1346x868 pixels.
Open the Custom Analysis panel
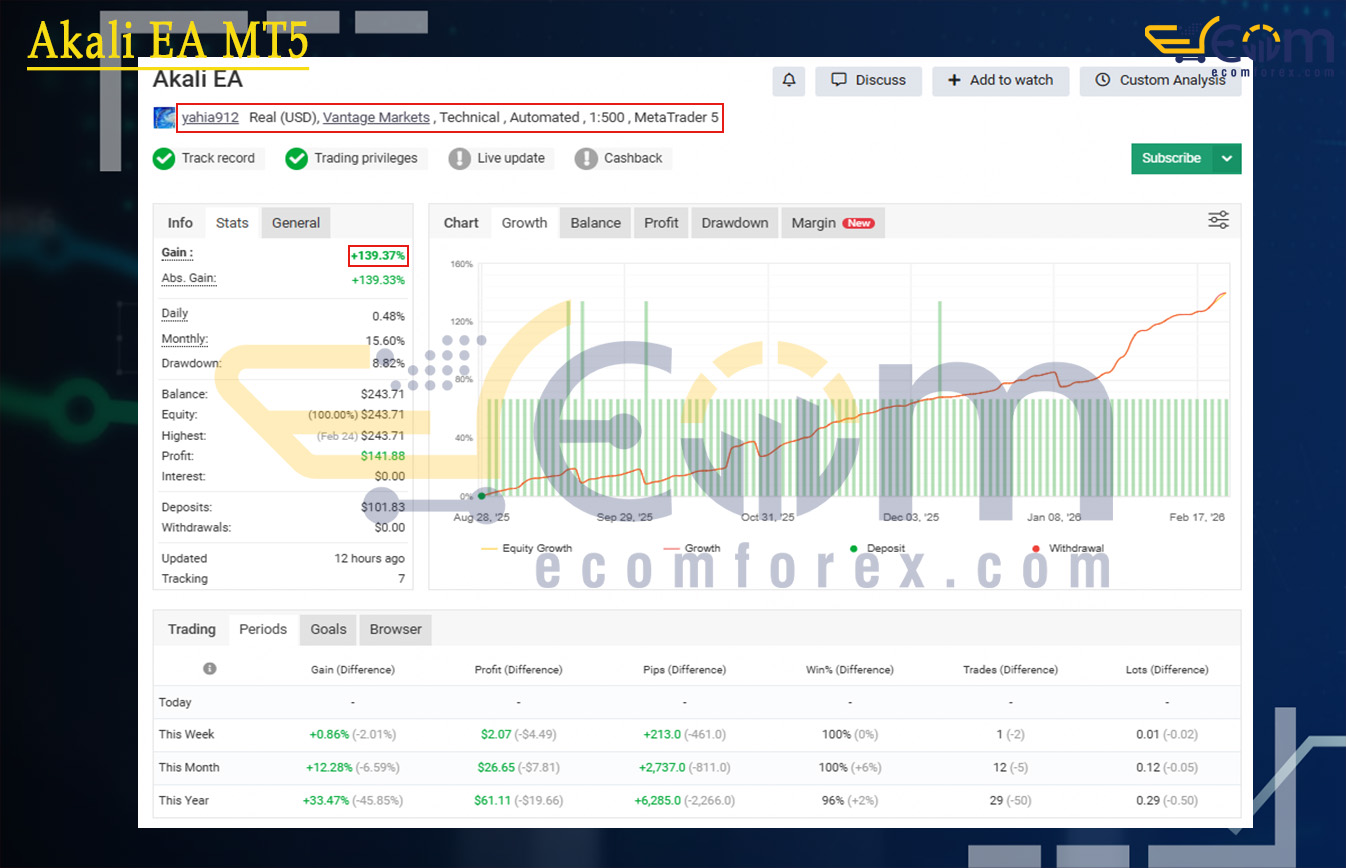(1160, 81)
